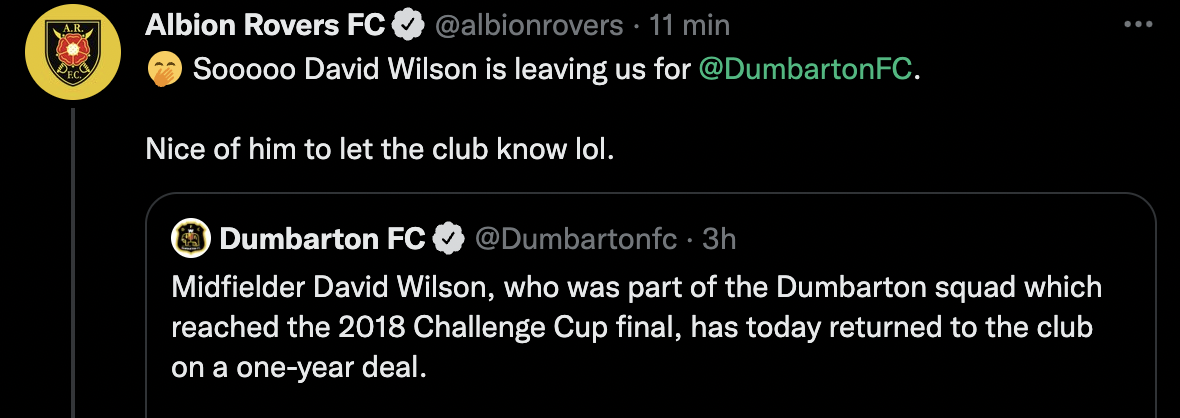Image resolution: width=1180 pixels, height=418 pixels.
Task: Click the hand-over-mouth emoji in the tweet
Action: point(163,71)
